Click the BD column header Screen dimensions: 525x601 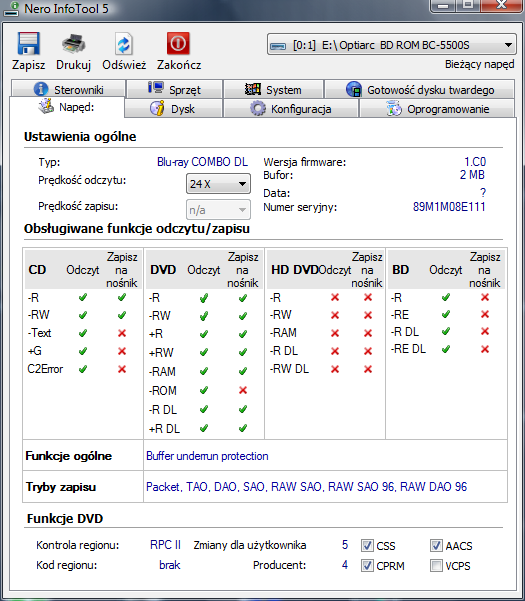(x=400, y=270)
